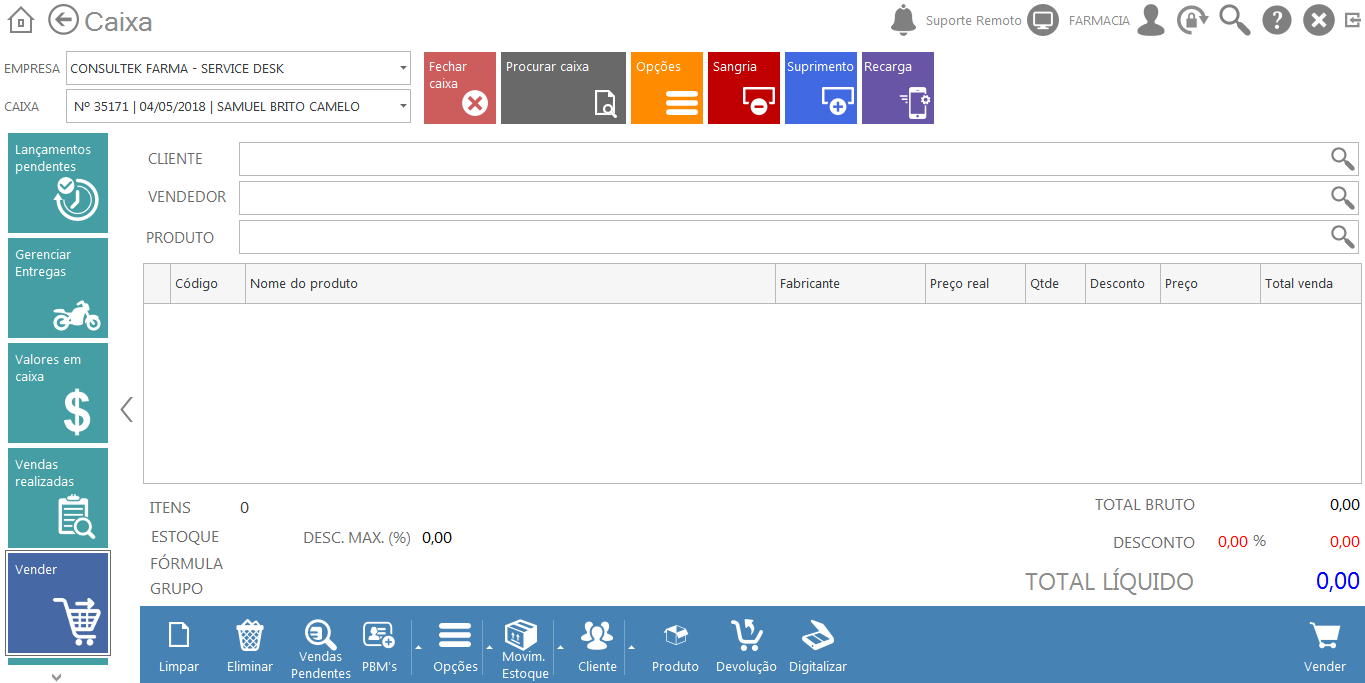This screenshot has height=683, width=1365.
Task: Click Limpar in the bottom toolbar
Action: tap(179, 646)
